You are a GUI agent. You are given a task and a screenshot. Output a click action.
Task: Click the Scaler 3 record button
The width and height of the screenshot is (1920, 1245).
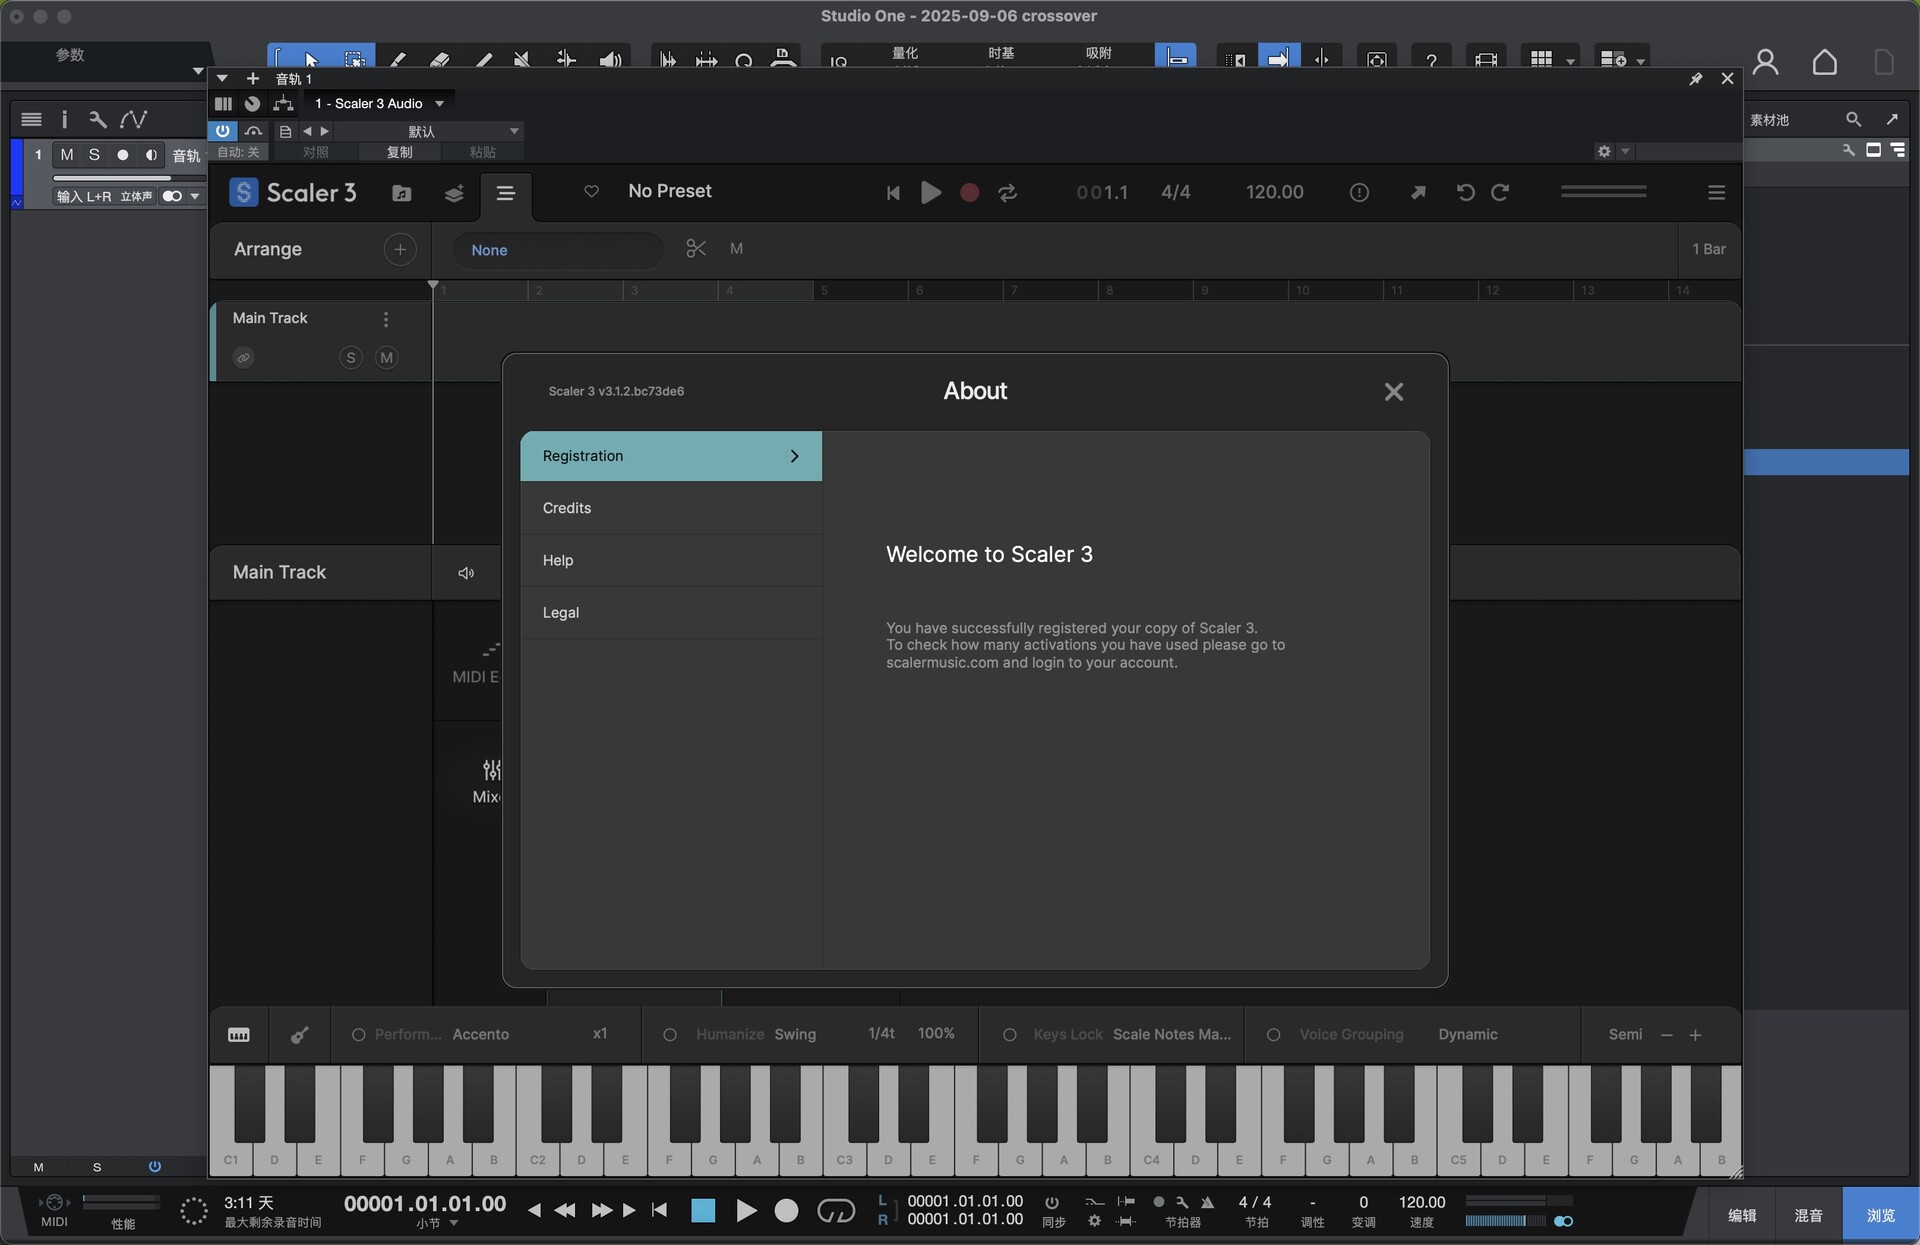[969, 193]
